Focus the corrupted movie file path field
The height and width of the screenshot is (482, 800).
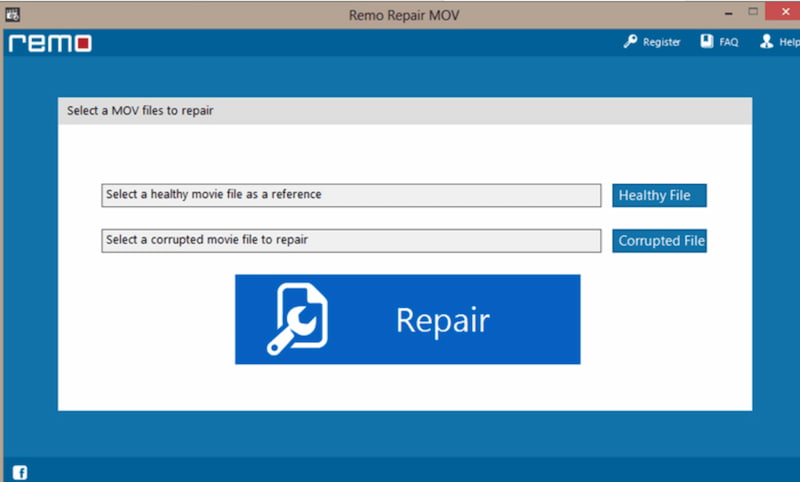click(351, 241)
